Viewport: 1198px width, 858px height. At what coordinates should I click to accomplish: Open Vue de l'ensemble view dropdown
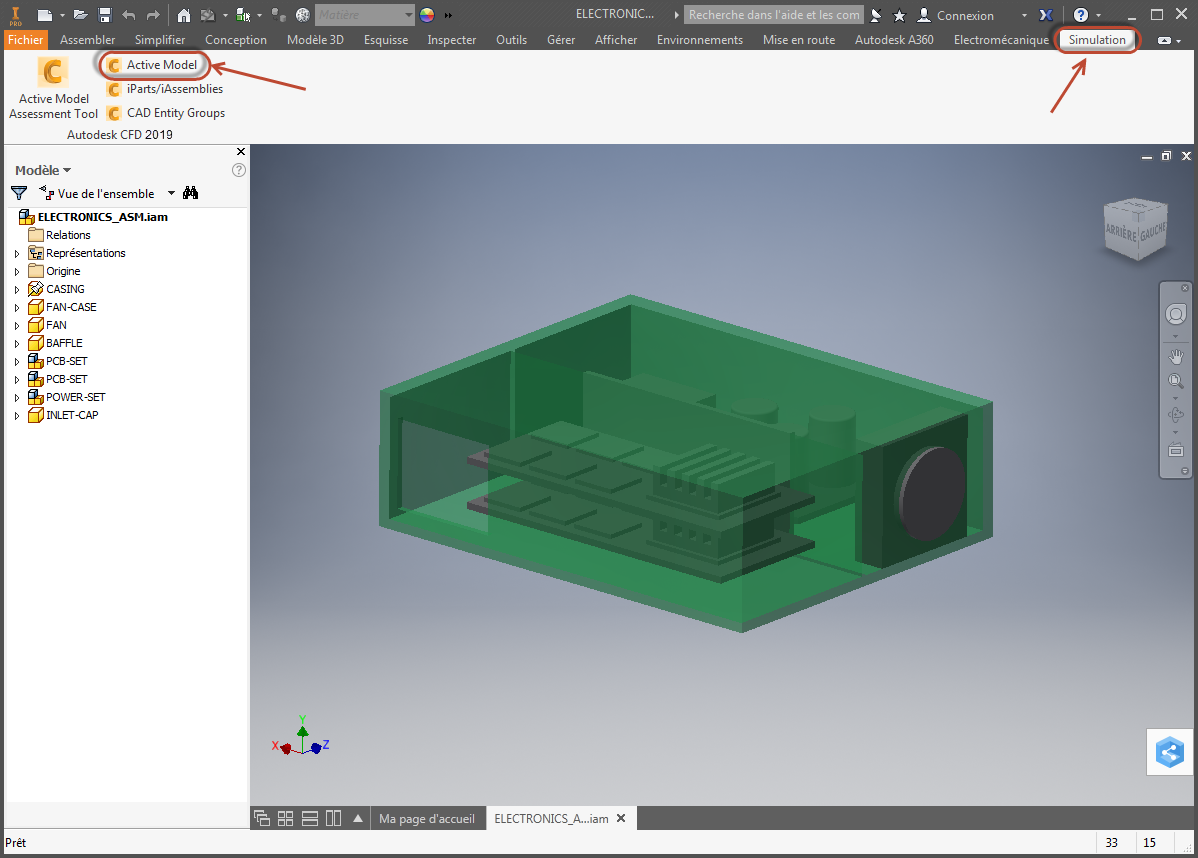pos(171,193)
